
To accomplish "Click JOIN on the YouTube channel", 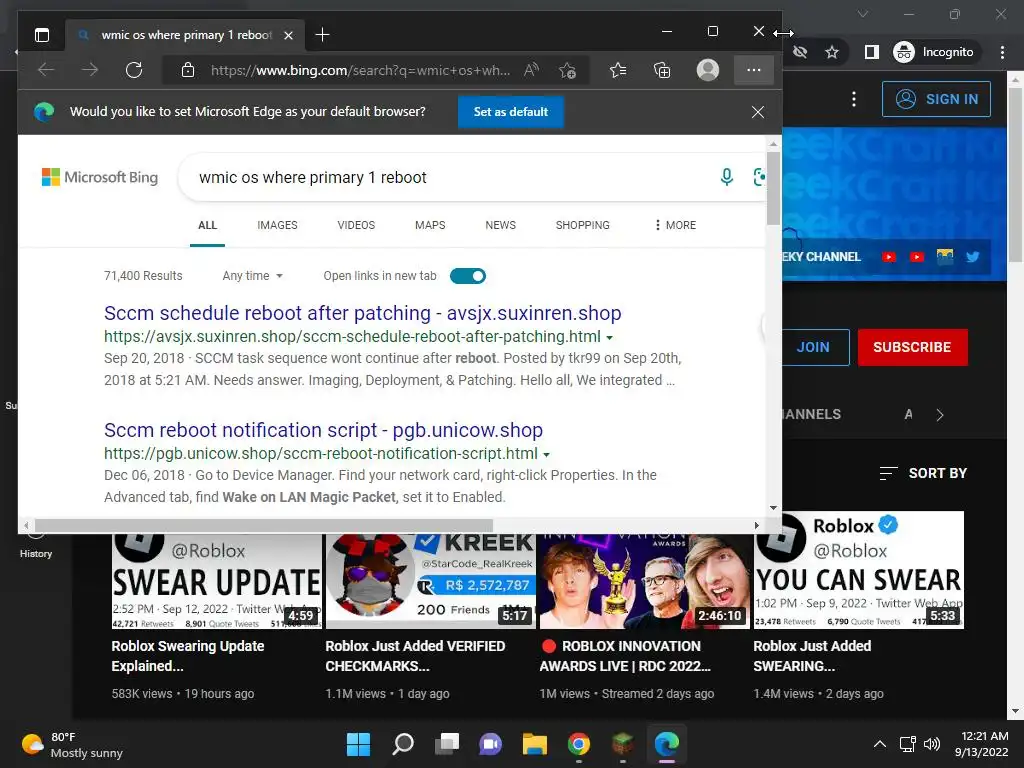I will pyautogui.click(x=813, y=347).
